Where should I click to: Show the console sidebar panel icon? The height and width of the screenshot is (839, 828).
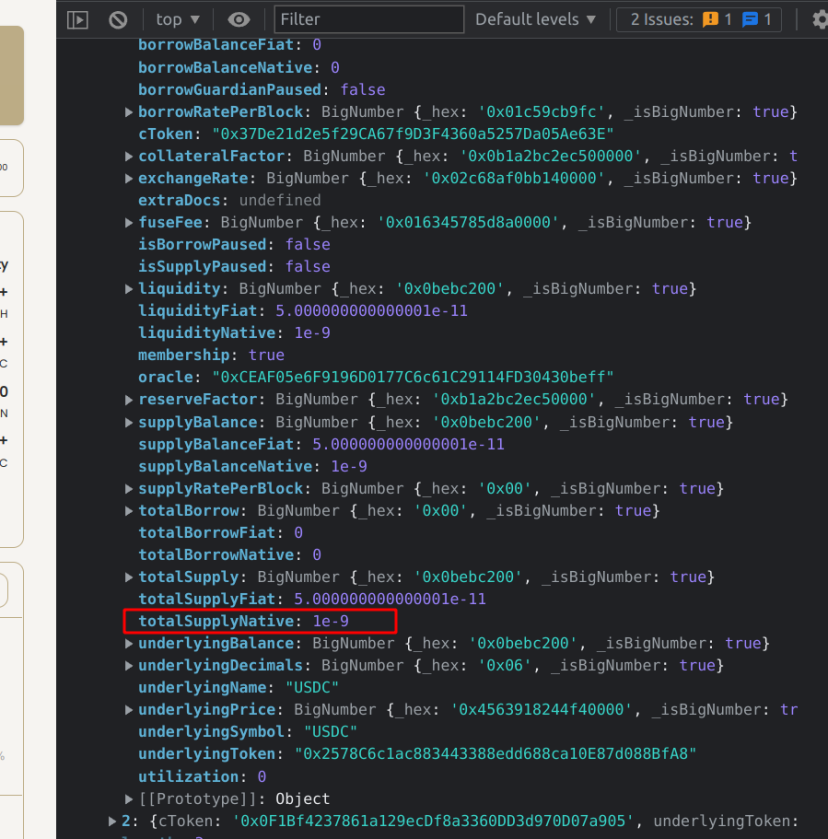pyautogui.click(x=77, y=19)
